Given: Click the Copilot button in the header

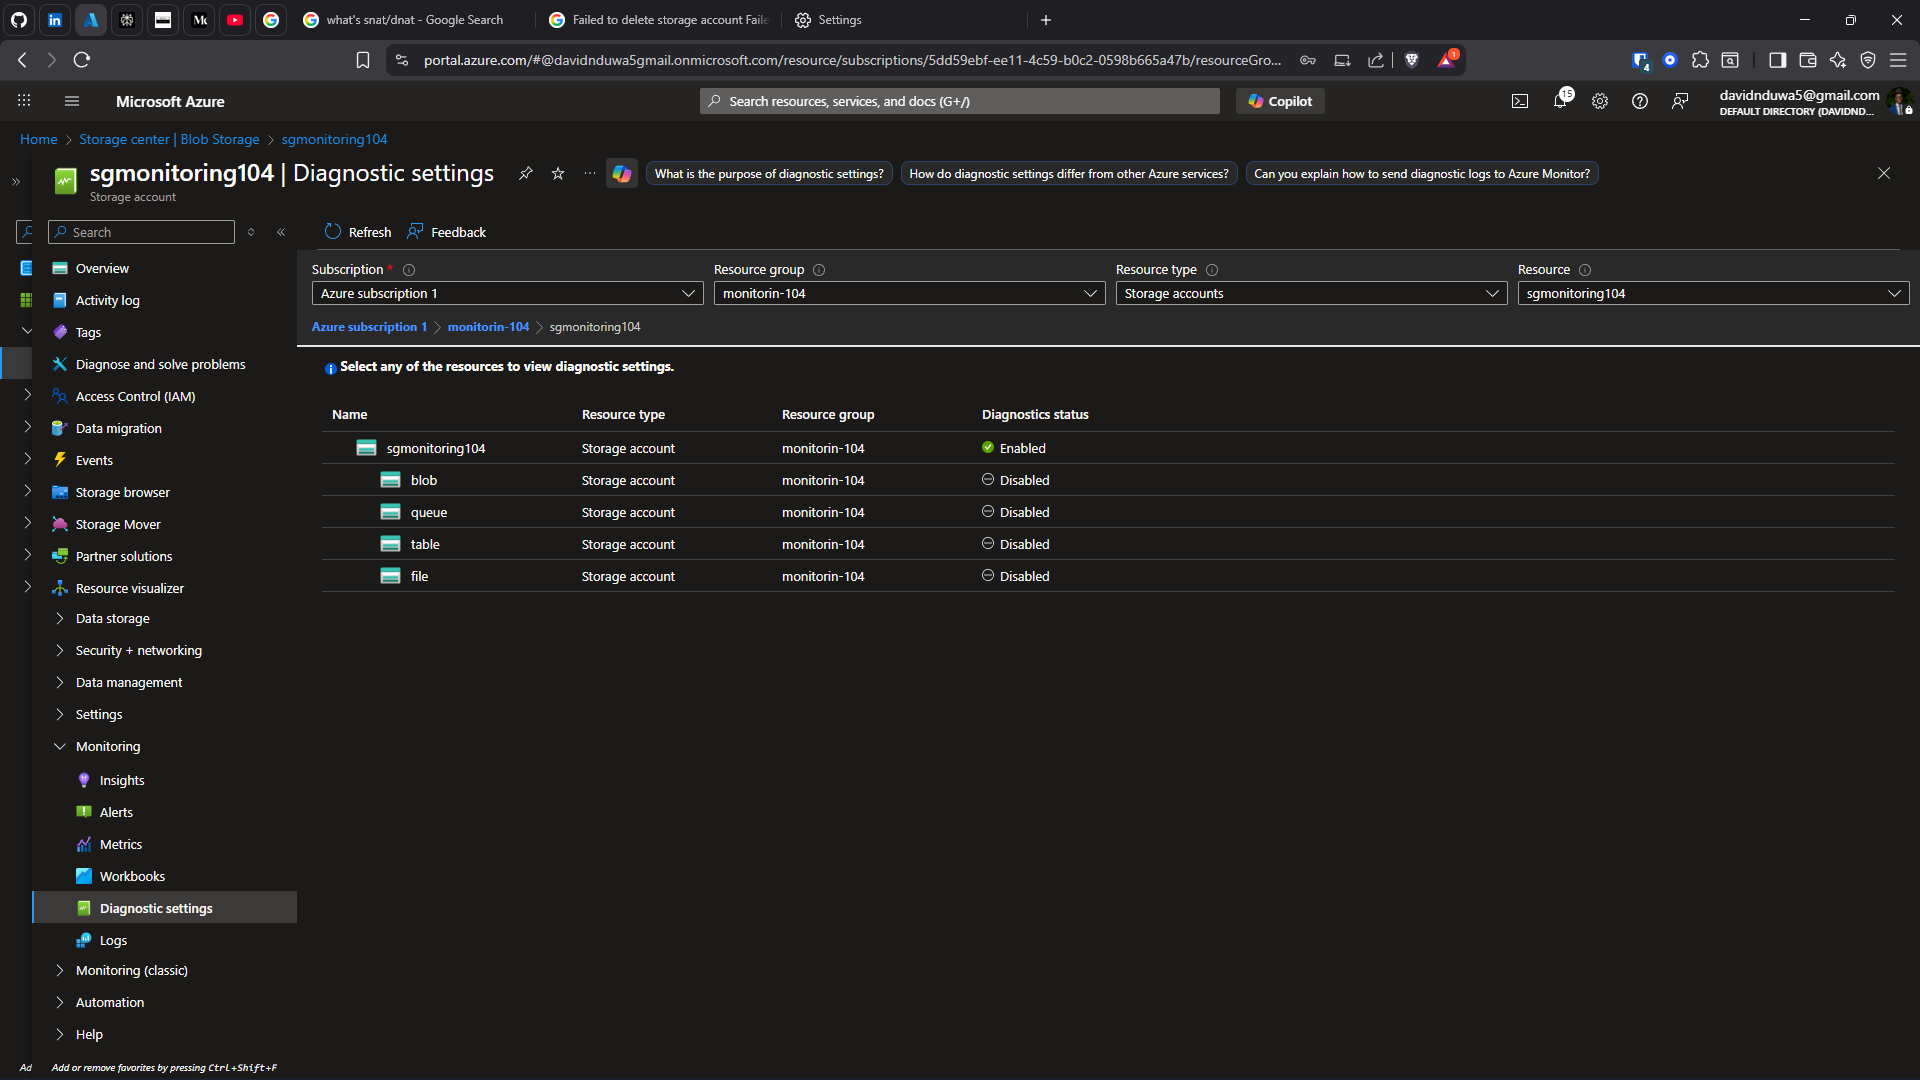Looking at the screenshot, I should tap(1280, 101).
